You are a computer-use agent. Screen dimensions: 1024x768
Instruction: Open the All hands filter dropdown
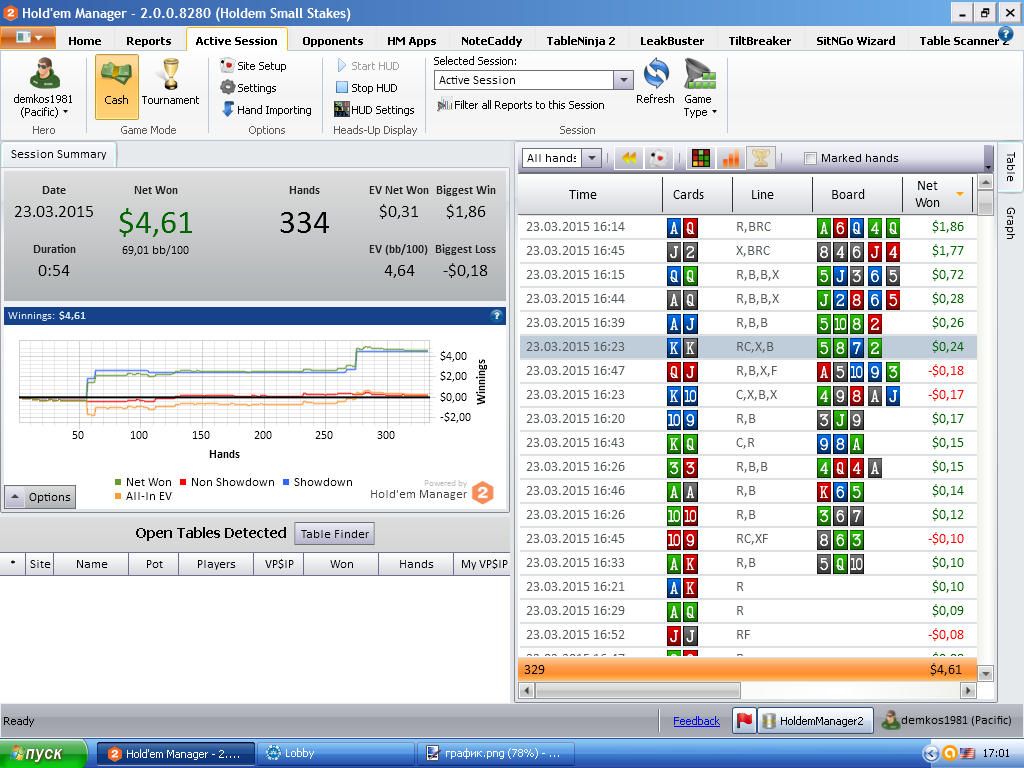pyautogui.click(x=592, y=158)
